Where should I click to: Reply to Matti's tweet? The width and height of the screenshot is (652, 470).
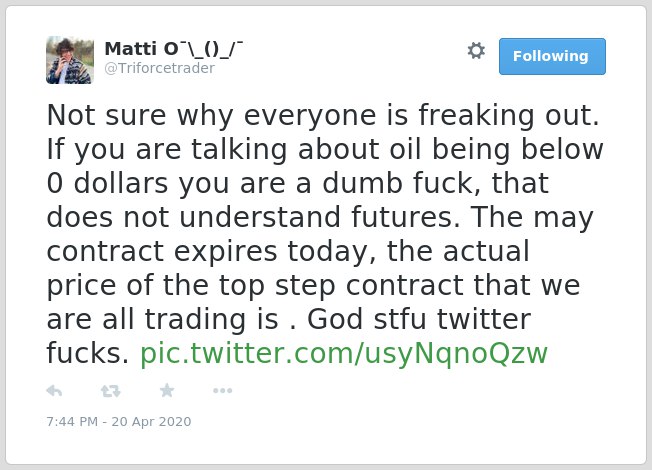[54, 391]
